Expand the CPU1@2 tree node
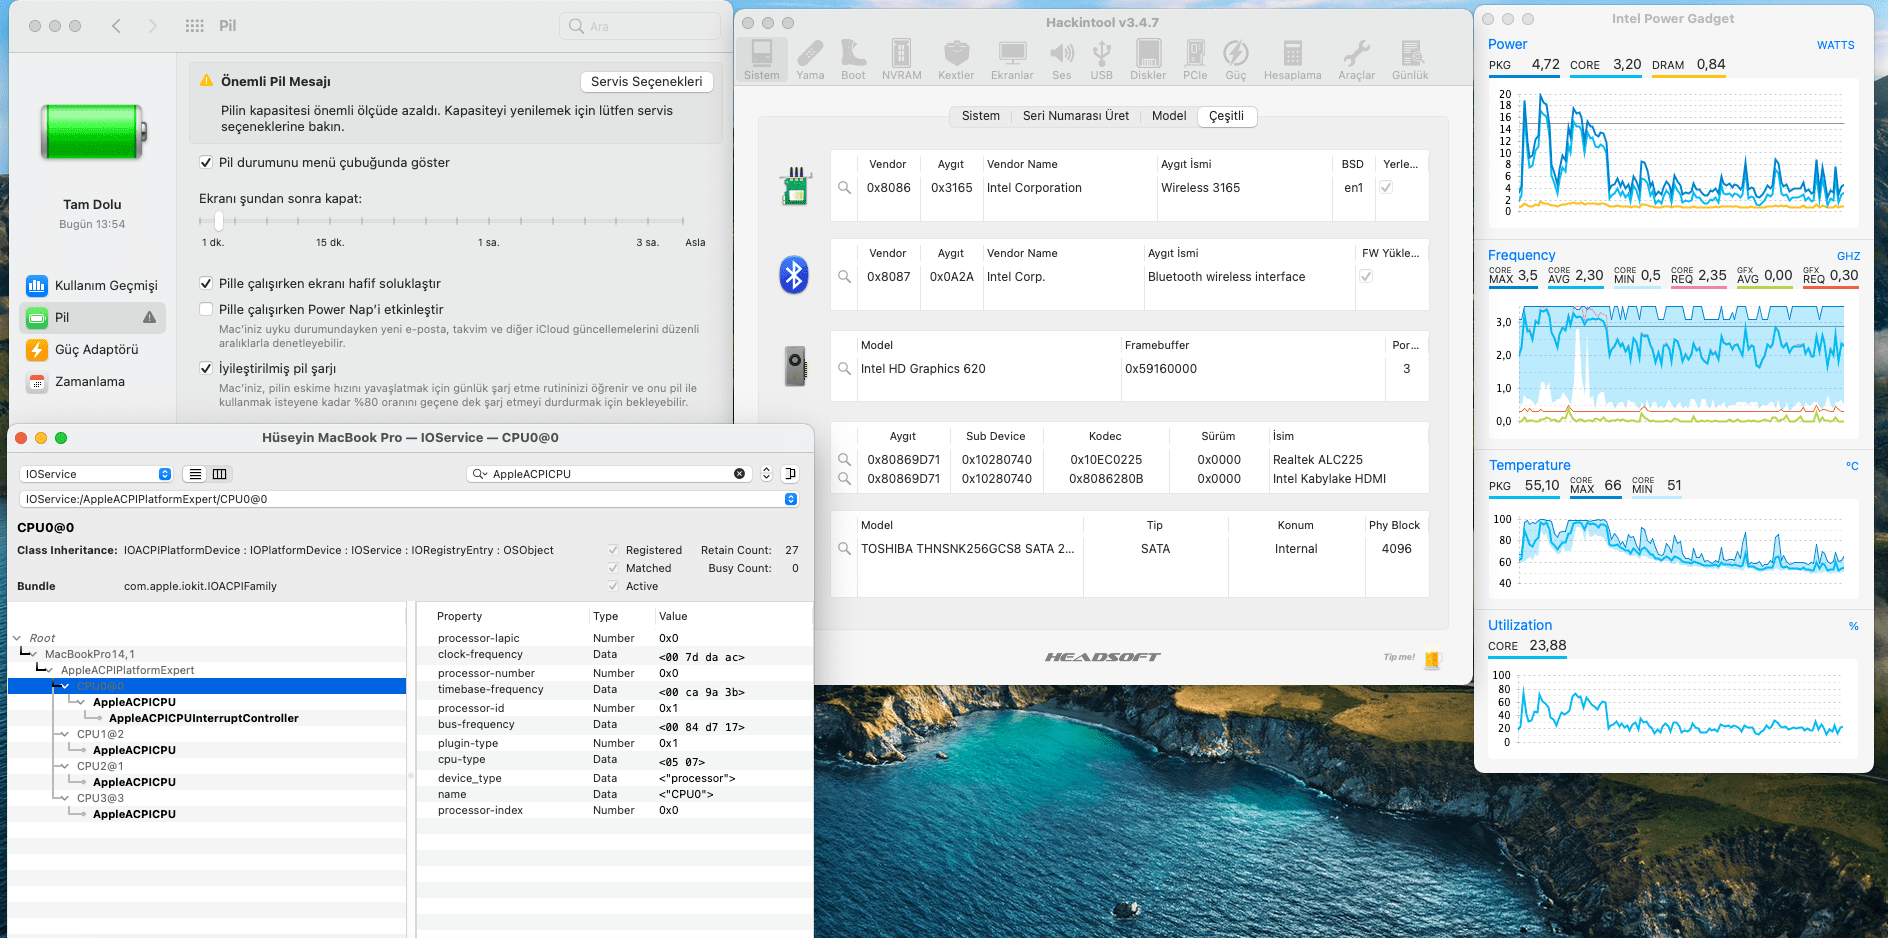The image size is (1888, 938). click(x=66, y=735)
